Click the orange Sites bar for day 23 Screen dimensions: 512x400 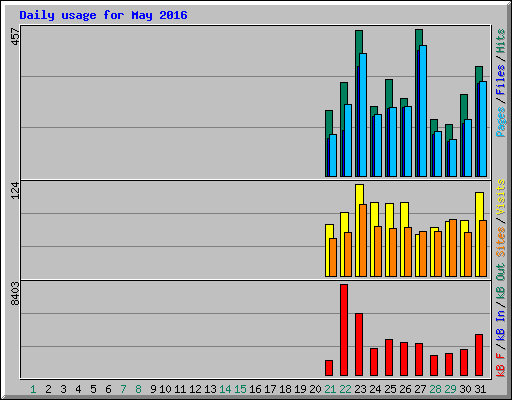coord(363,240)
